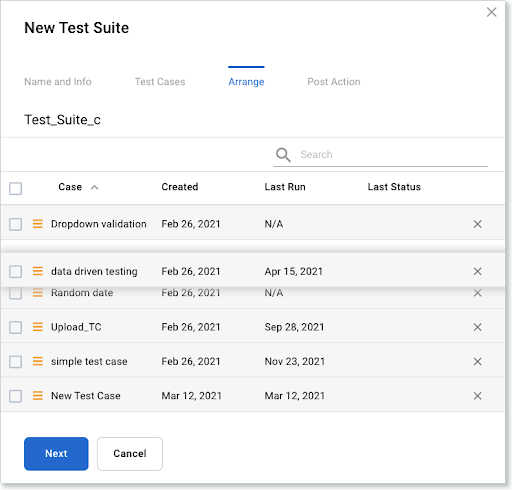Switch to the Test Cases tab

tap(160, 82)
